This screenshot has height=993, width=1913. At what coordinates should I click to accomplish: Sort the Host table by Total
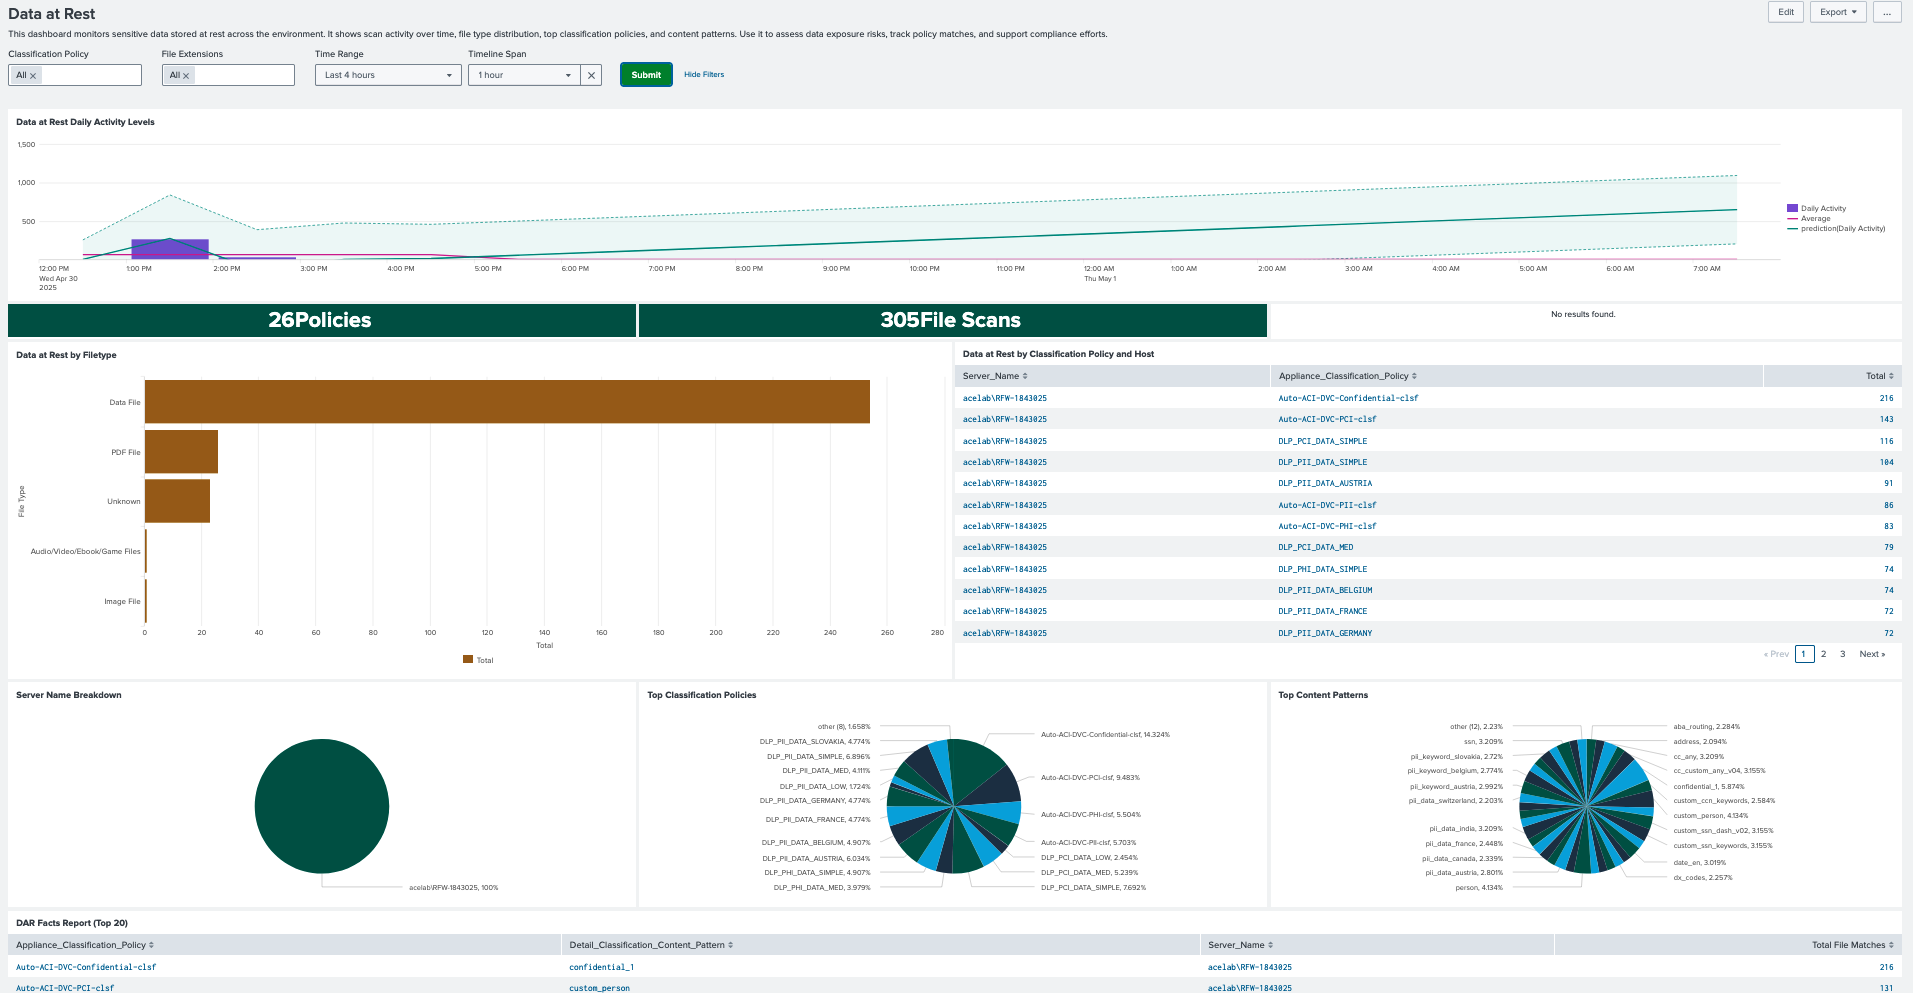point(1879,376)
